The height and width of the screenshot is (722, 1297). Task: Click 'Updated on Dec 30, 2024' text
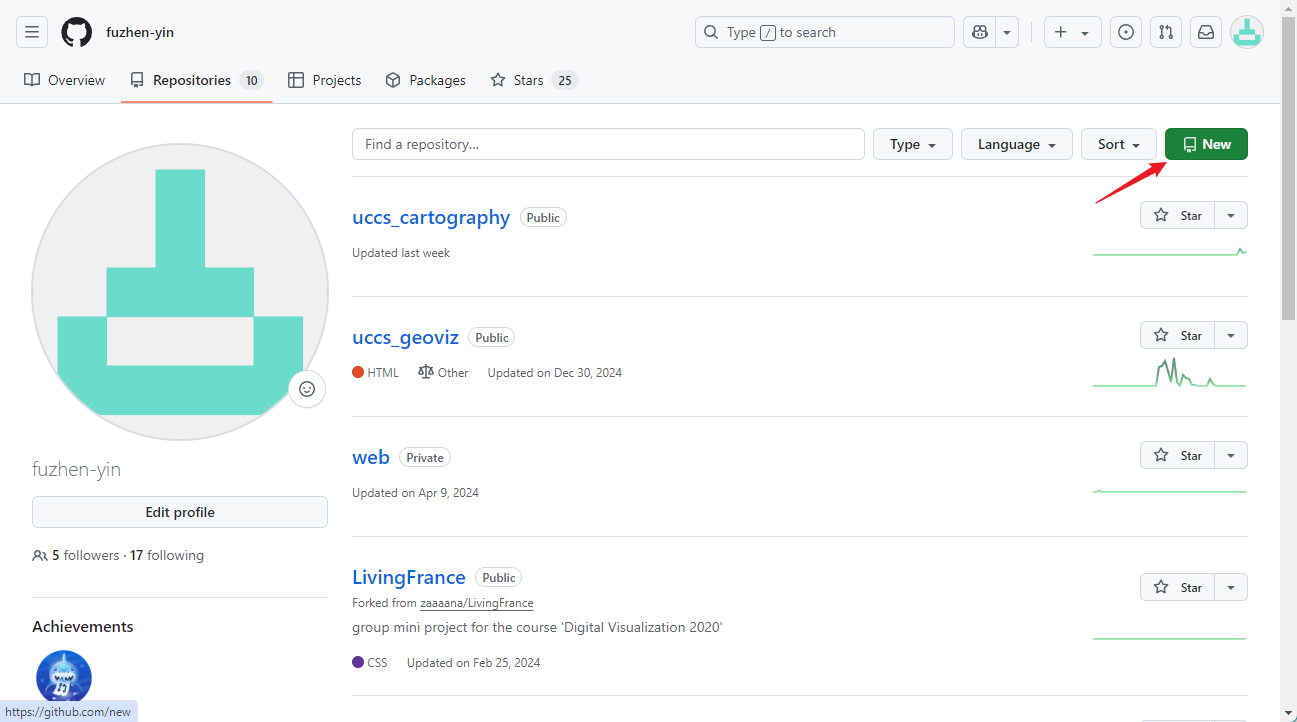coord(555,372)
